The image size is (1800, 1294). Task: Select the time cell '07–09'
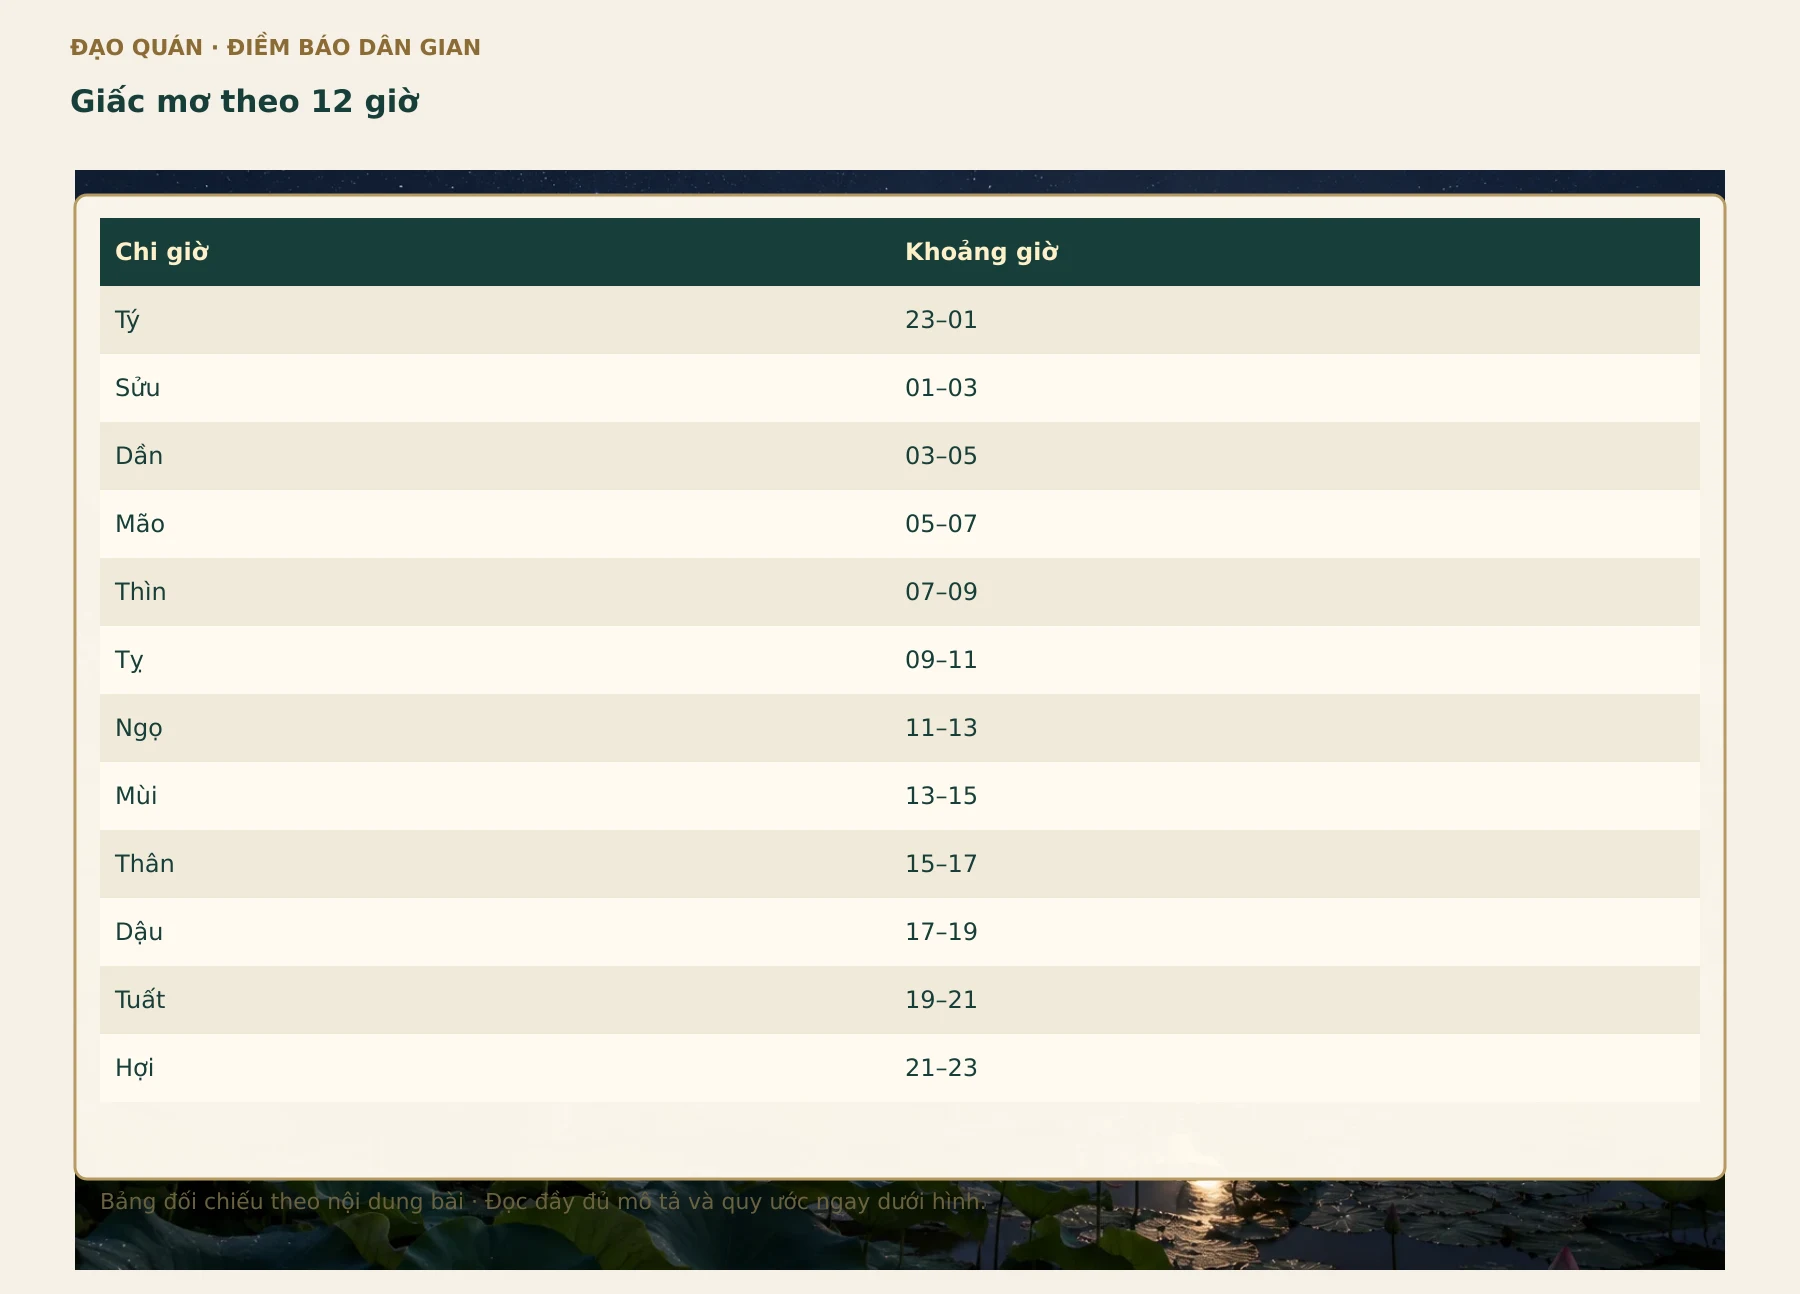[x=1295, y=592]
